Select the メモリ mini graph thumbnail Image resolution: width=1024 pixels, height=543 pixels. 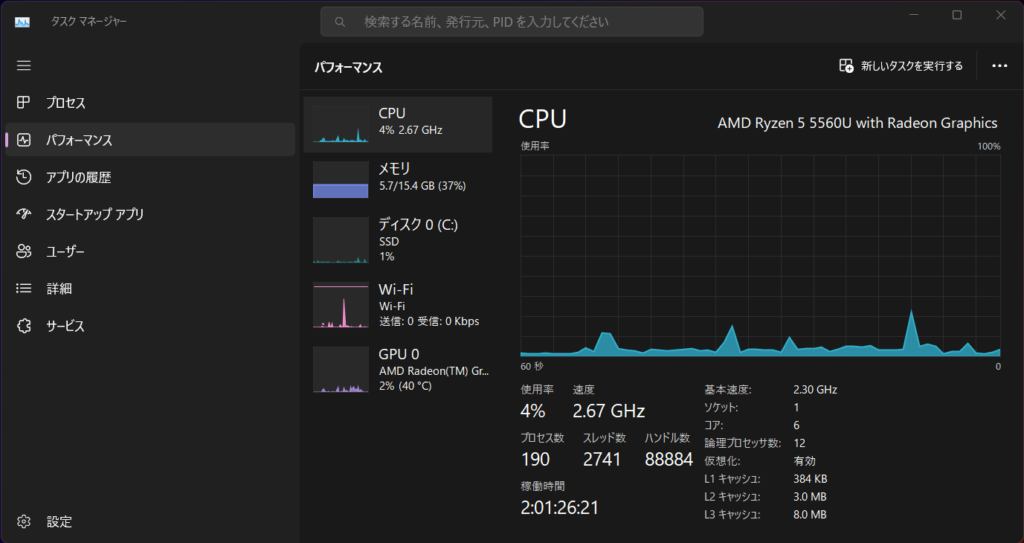pos(340,180)
